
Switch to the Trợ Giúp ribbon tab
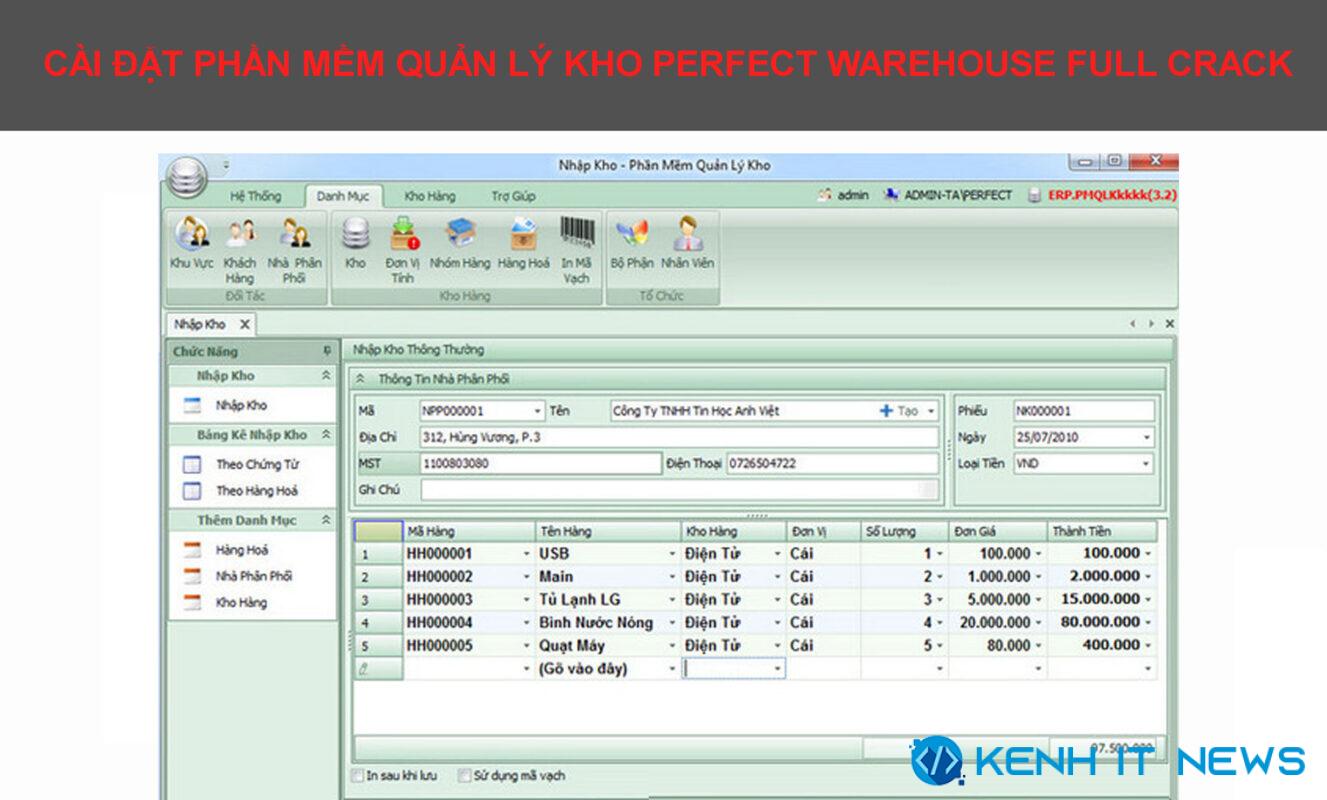[x=513, y=196]
